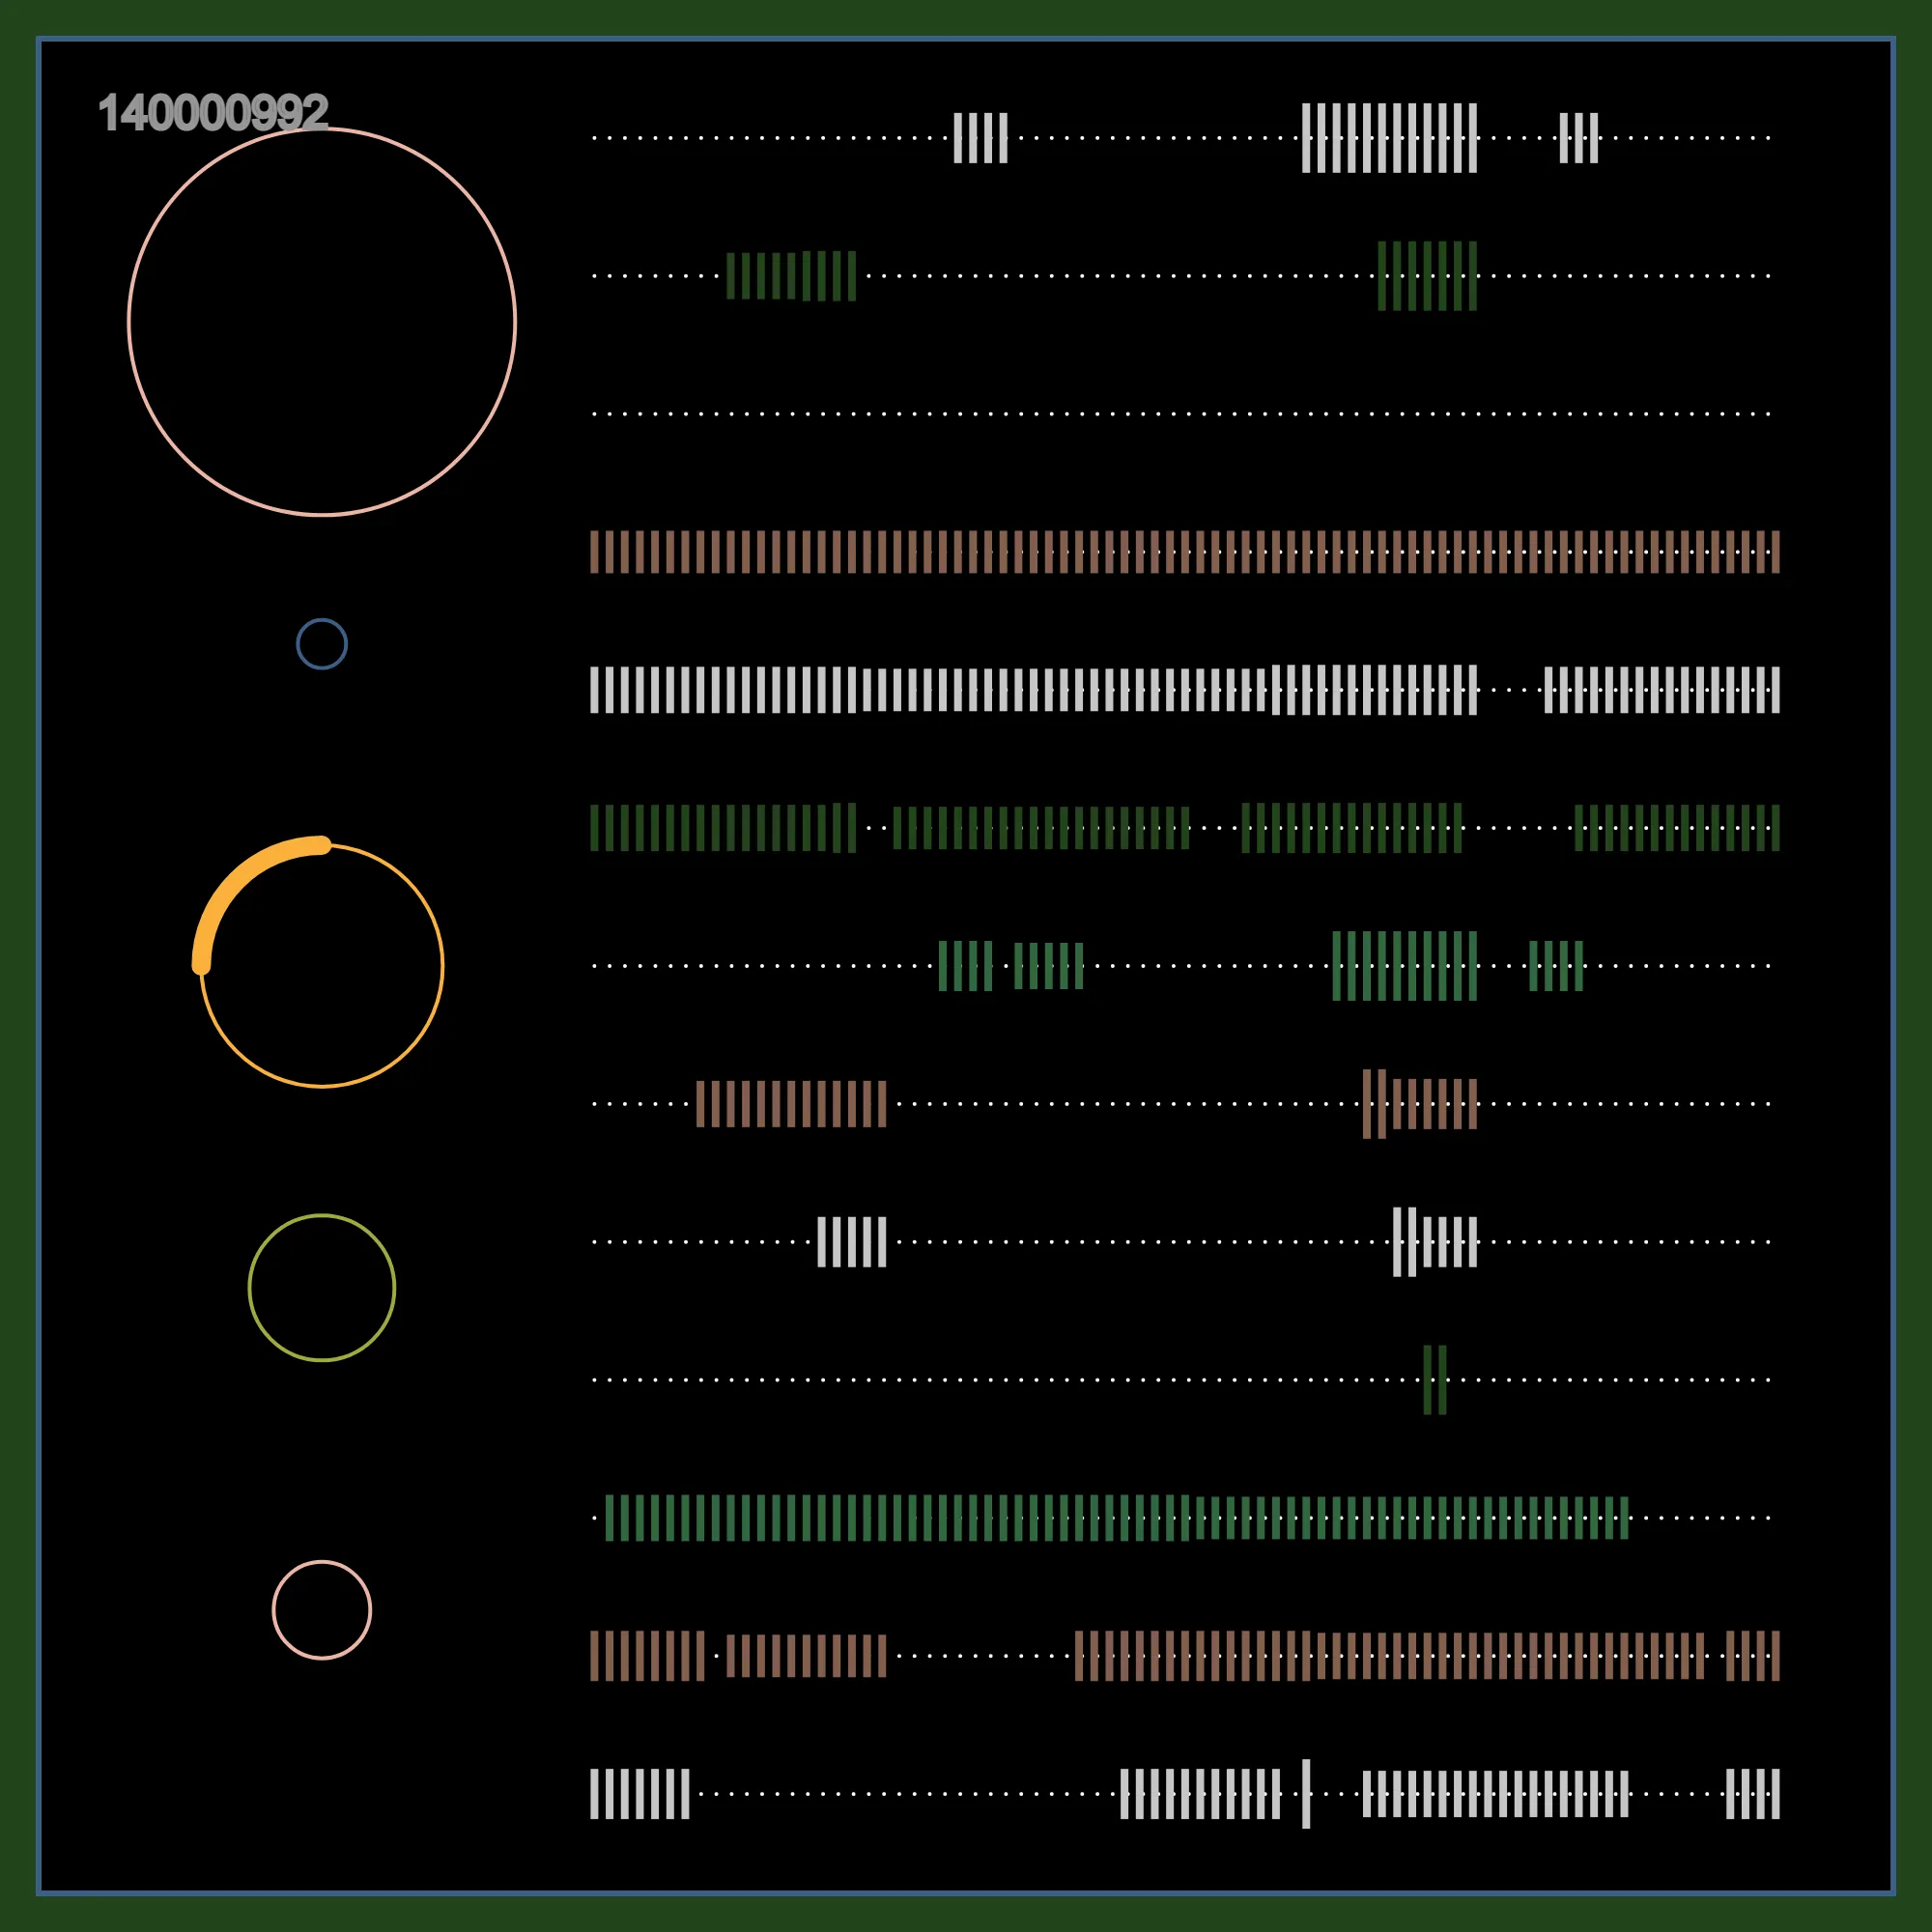The image size is (1932, 1932).
Task: Click the dark green bar cluster at left of second row
Action: tap(791, 276)
